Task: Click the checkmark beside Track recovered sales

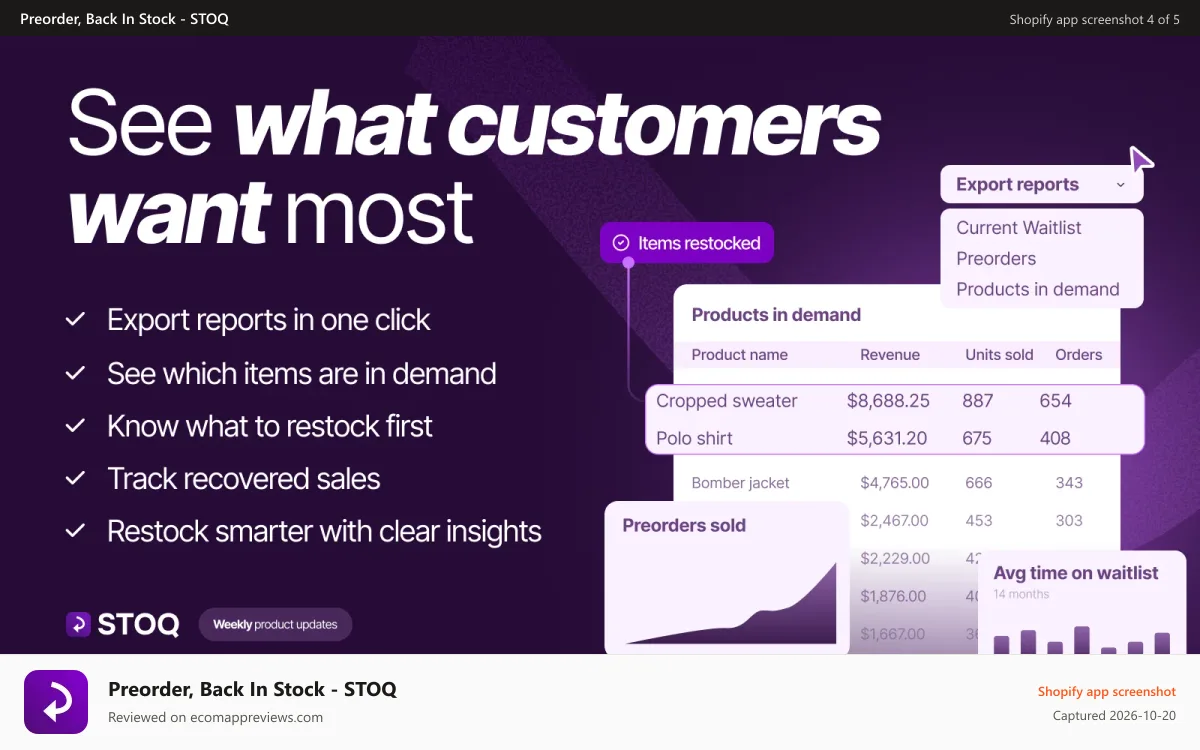Action: click(x=75, y=479)
